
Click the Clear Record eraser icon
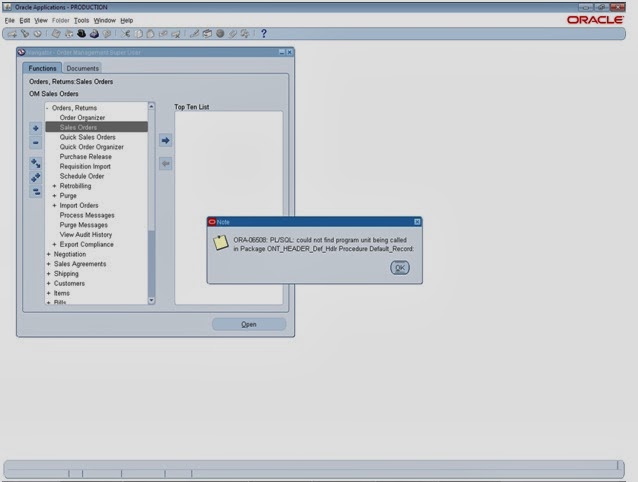pyautogui.click(x=163, y=34)
